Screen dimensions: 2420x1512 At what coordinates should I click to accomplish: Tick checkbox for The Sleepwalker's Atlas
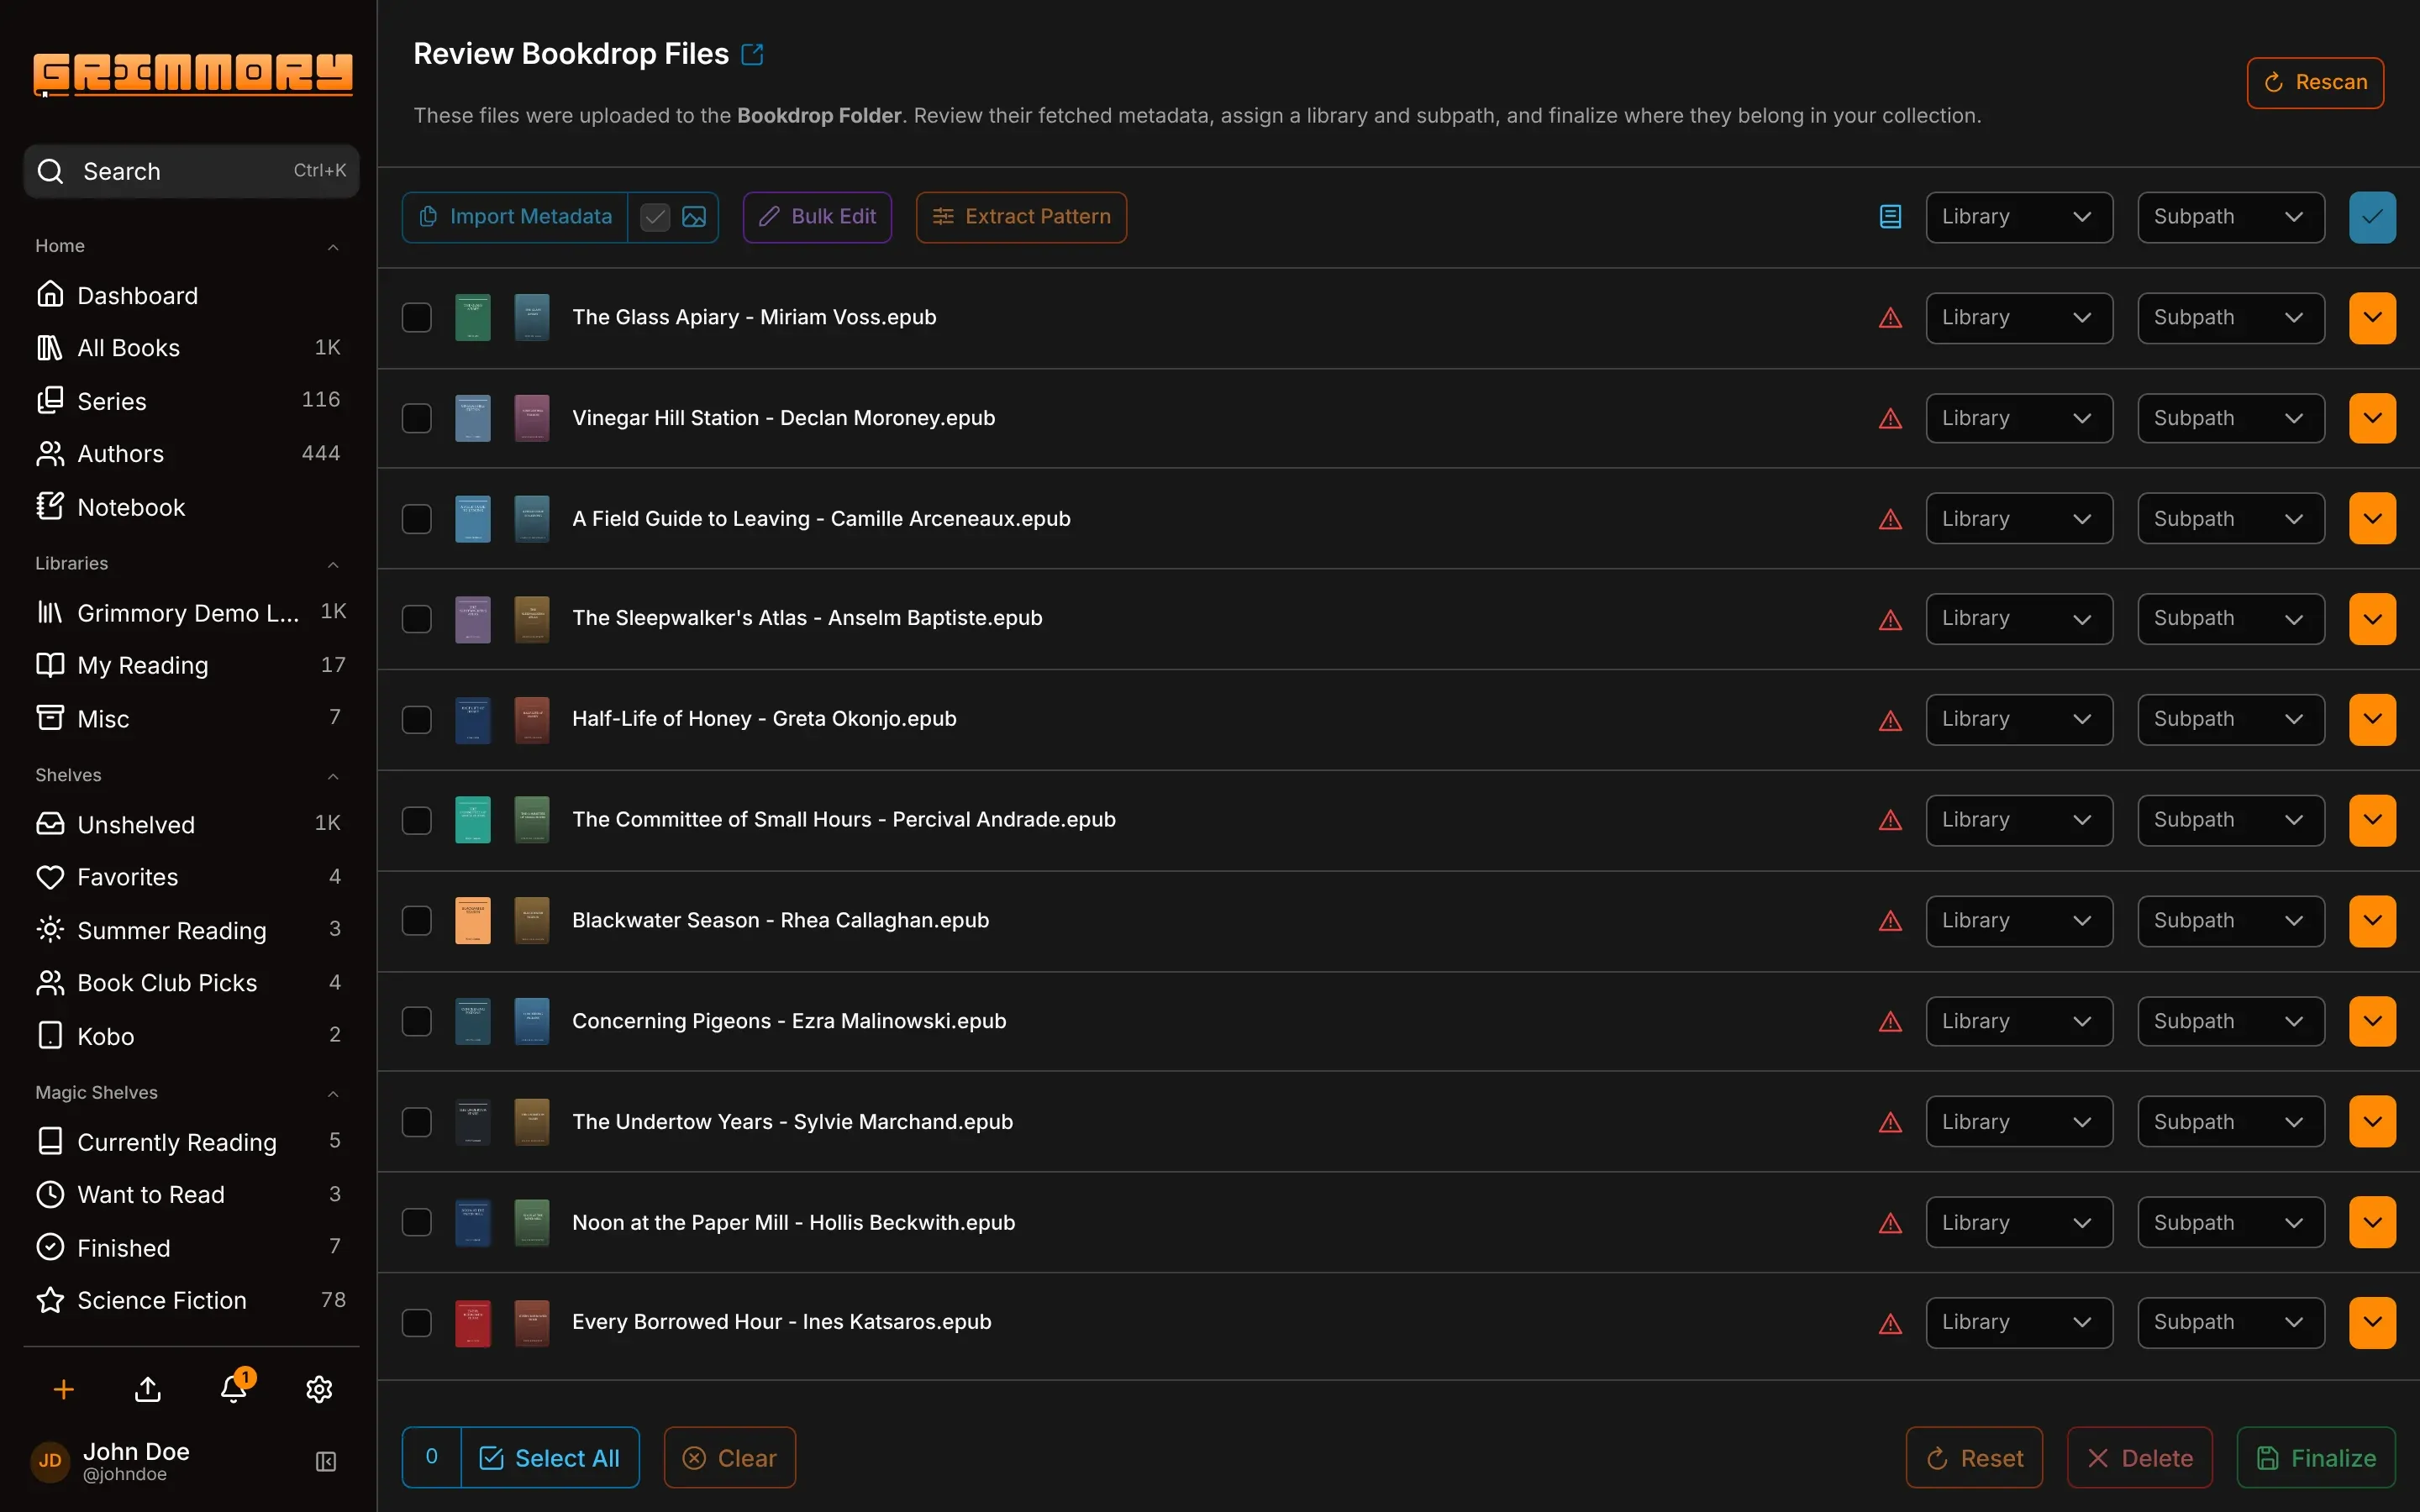coord(416,619)
